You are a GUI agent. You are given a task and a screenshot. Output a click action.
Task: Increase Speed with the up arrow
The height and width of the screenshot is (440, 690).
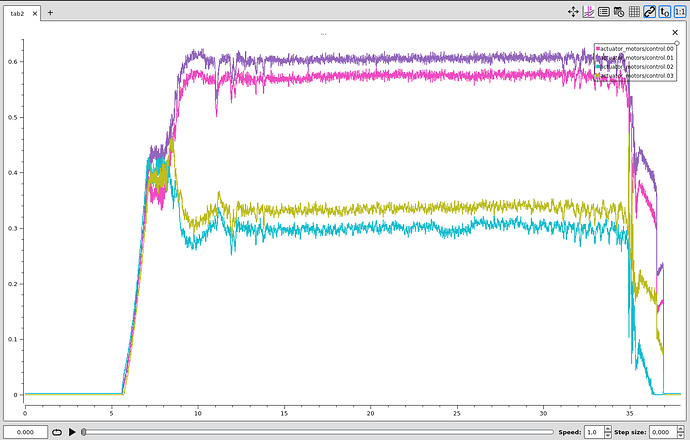point(608,429)
